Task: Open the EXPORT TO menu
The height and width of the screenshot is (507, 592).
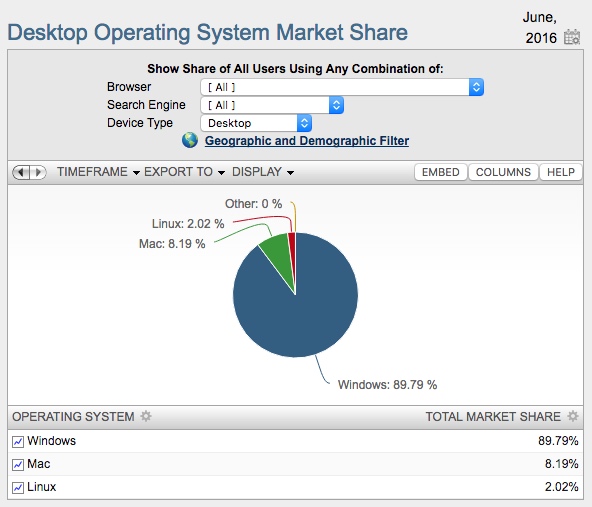Action: [x=184, y=172]
